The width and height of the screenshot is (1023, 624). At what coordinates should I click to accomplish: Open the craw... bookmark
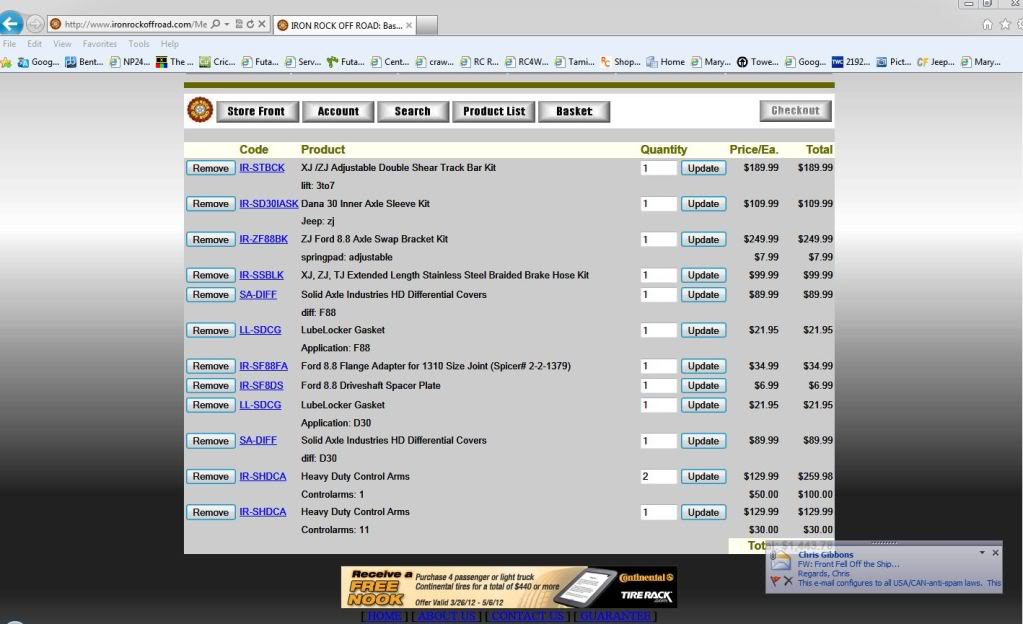coord(435,62)
